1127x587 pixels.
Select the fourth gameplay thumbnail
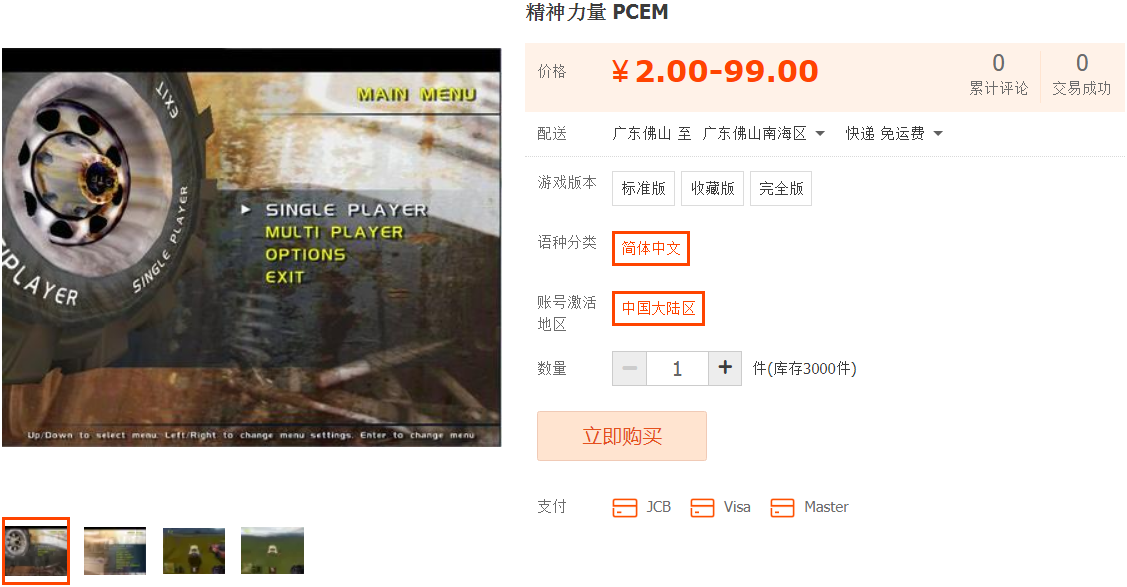click(x=272, y=551)
